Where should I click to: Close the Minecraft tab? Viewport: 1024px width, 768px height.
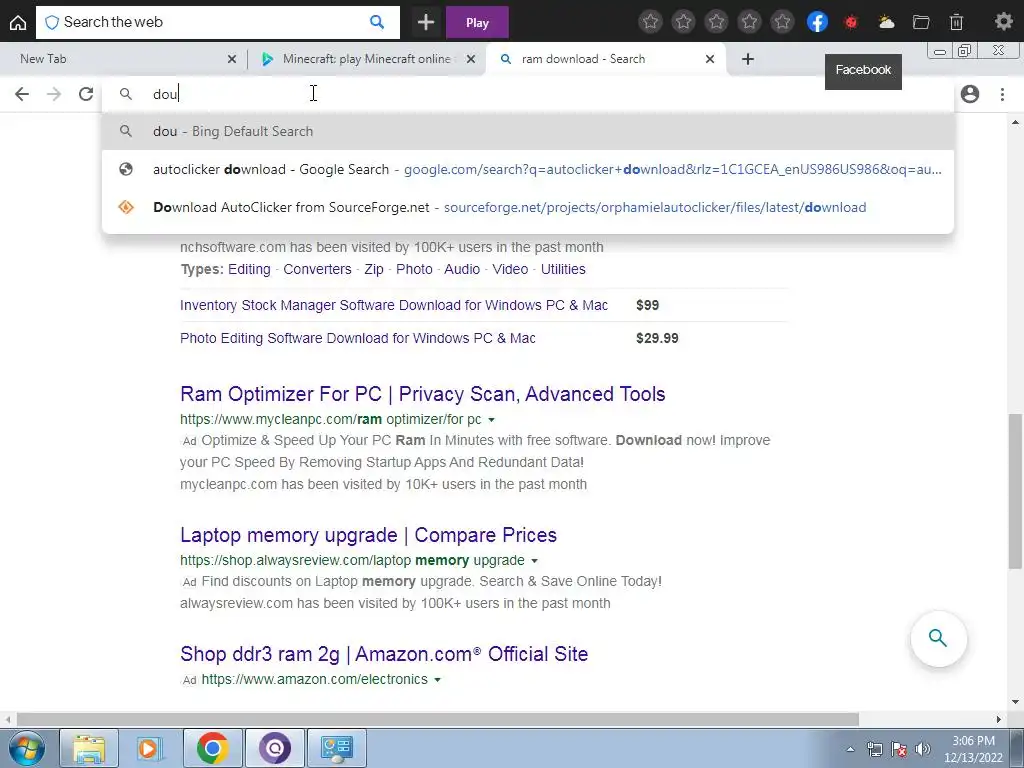point(470,59)
